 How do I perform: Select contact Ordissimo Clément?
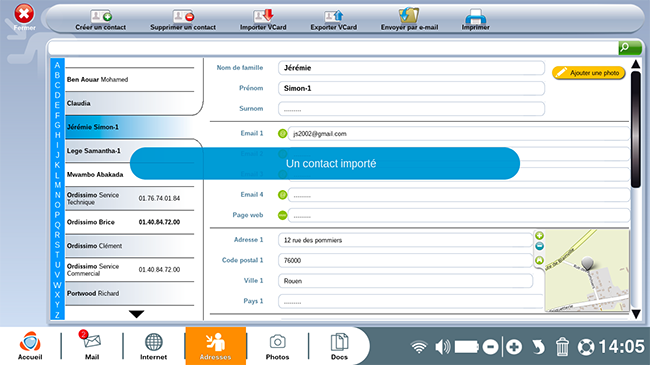click(x=130, y=246)
